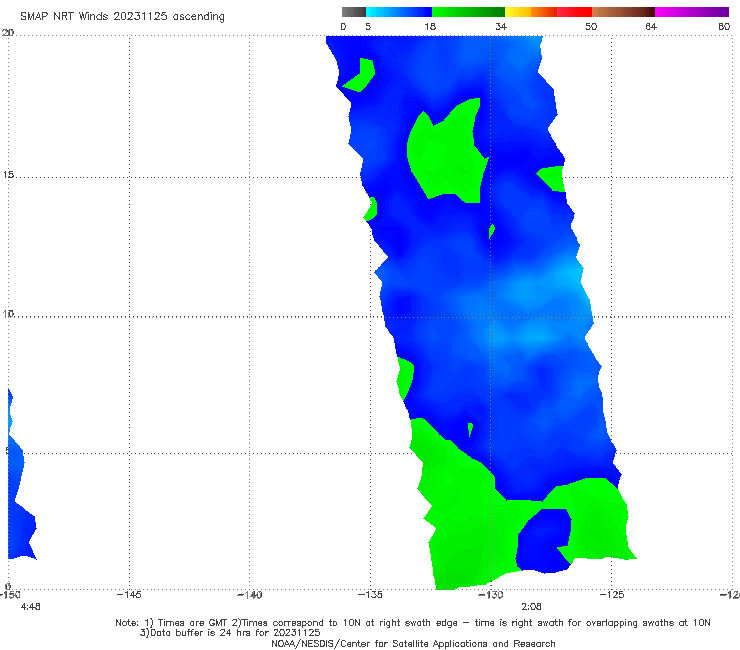
Task: Click the longitude label '-135'
Action: [x=370, y=595]
